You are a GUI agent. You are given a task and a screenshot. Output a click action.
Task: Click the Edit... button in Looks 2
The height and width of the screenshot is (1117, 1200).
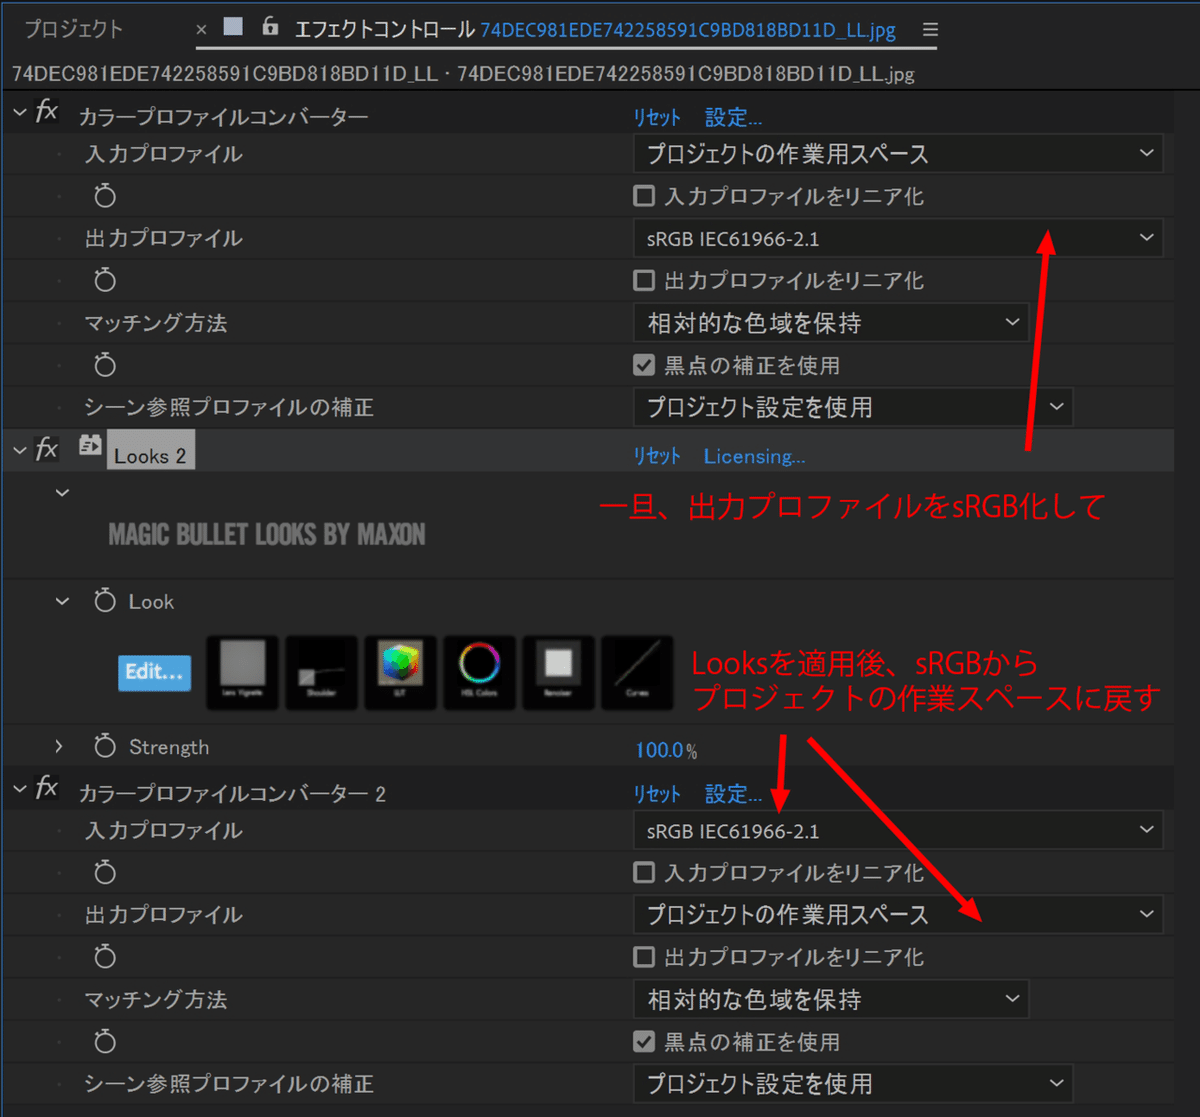[154, 672]
